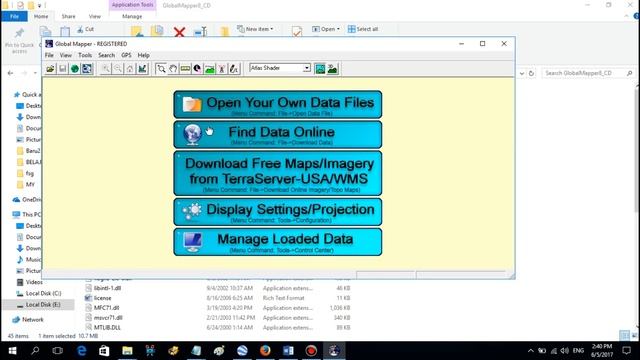Open Microsoft Edge from the taskbar
Viewport: 640px width, 360px height.
coord(82,351)
